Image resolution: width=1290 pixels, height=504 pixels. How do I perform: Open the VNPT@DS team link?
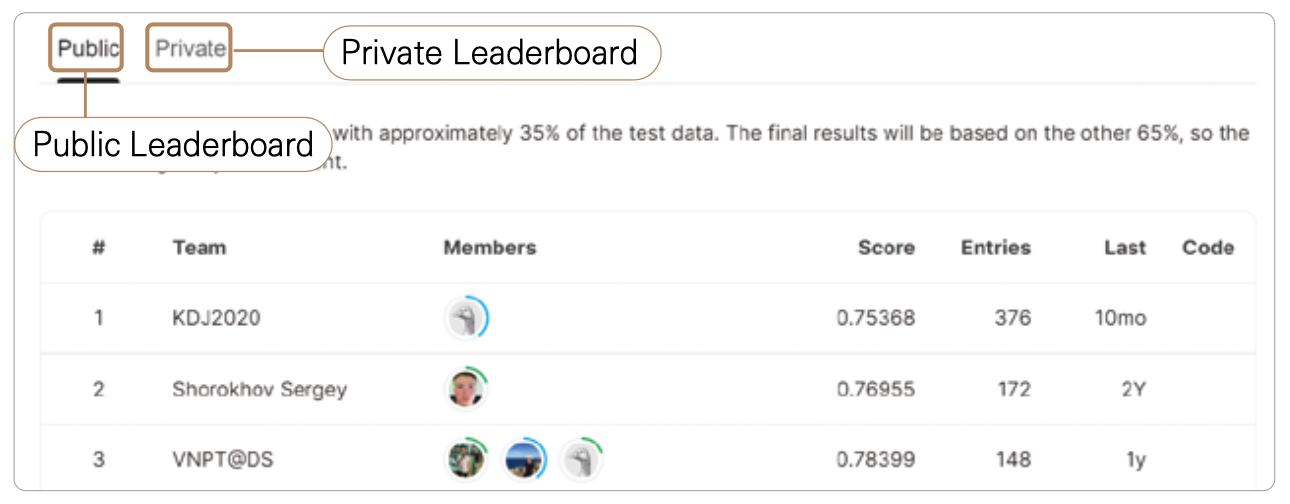(222, 460)
